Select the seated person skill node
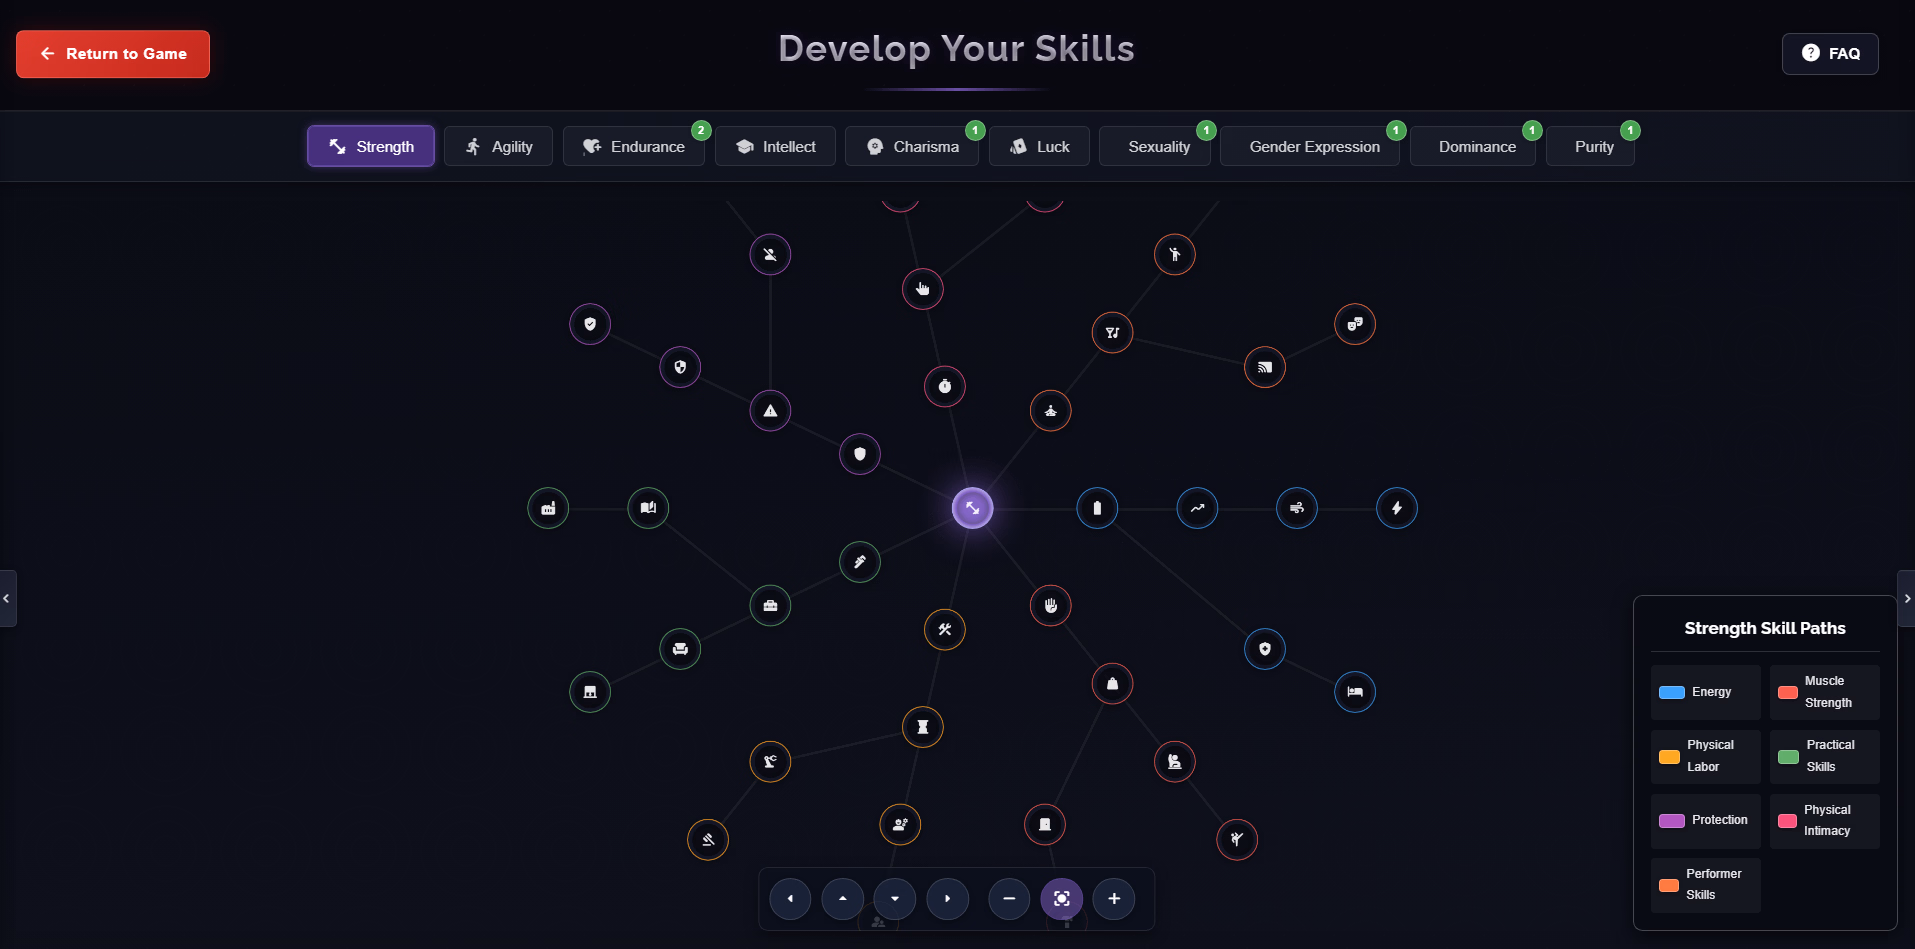 [1175, 762]
